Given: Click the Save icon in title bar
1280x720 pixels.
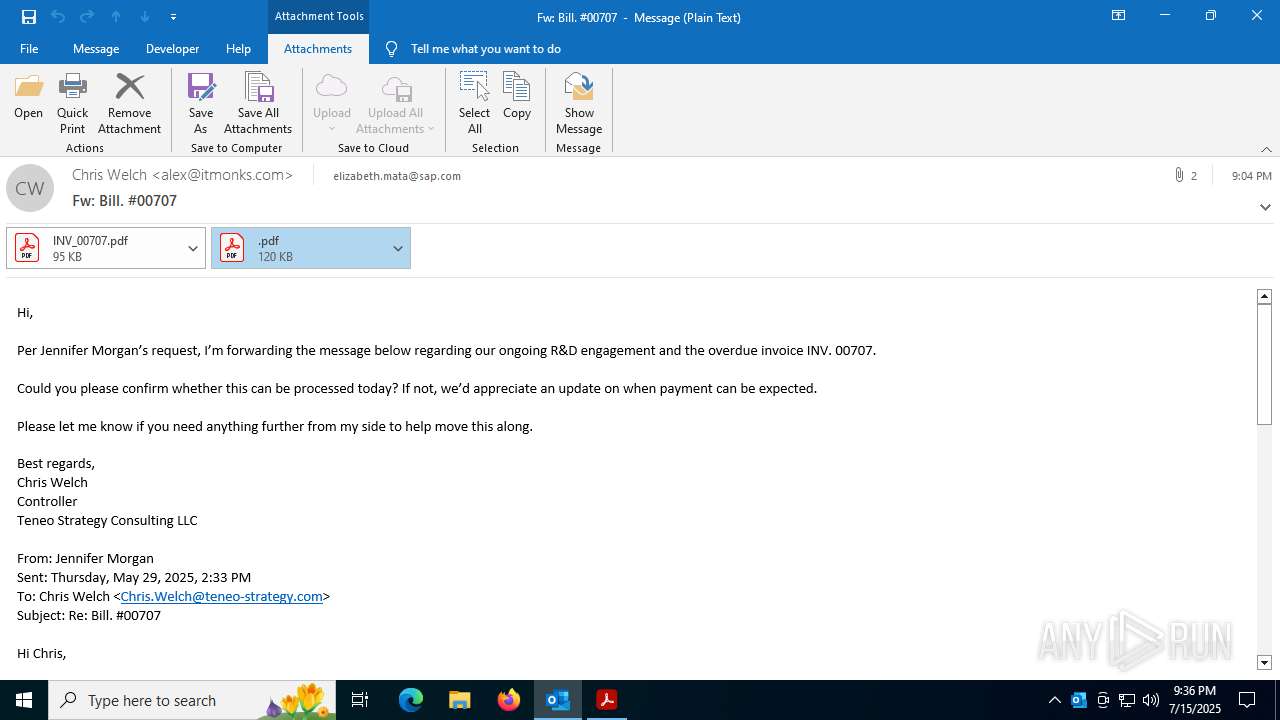Looking at the screenshot, I should point(29,16).
